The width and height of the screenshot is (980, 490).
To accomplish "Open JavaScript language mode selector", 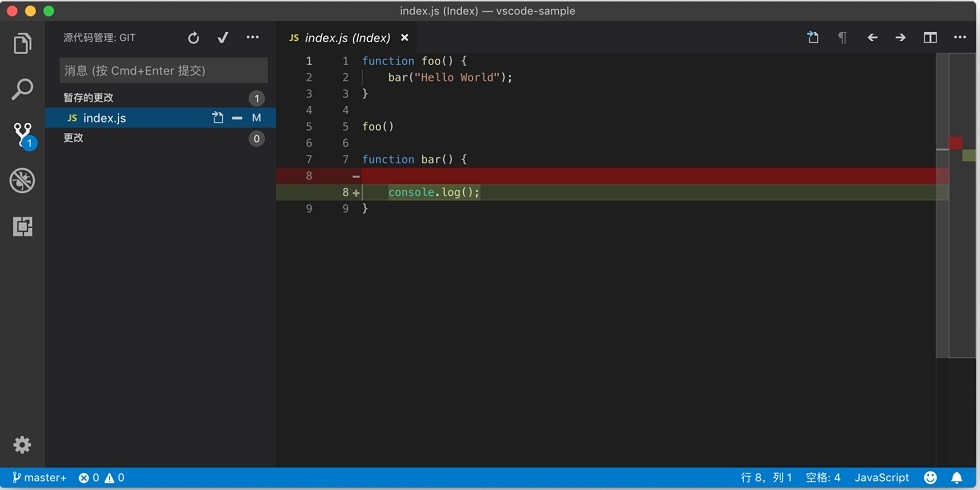I will (x=882, y=478).
